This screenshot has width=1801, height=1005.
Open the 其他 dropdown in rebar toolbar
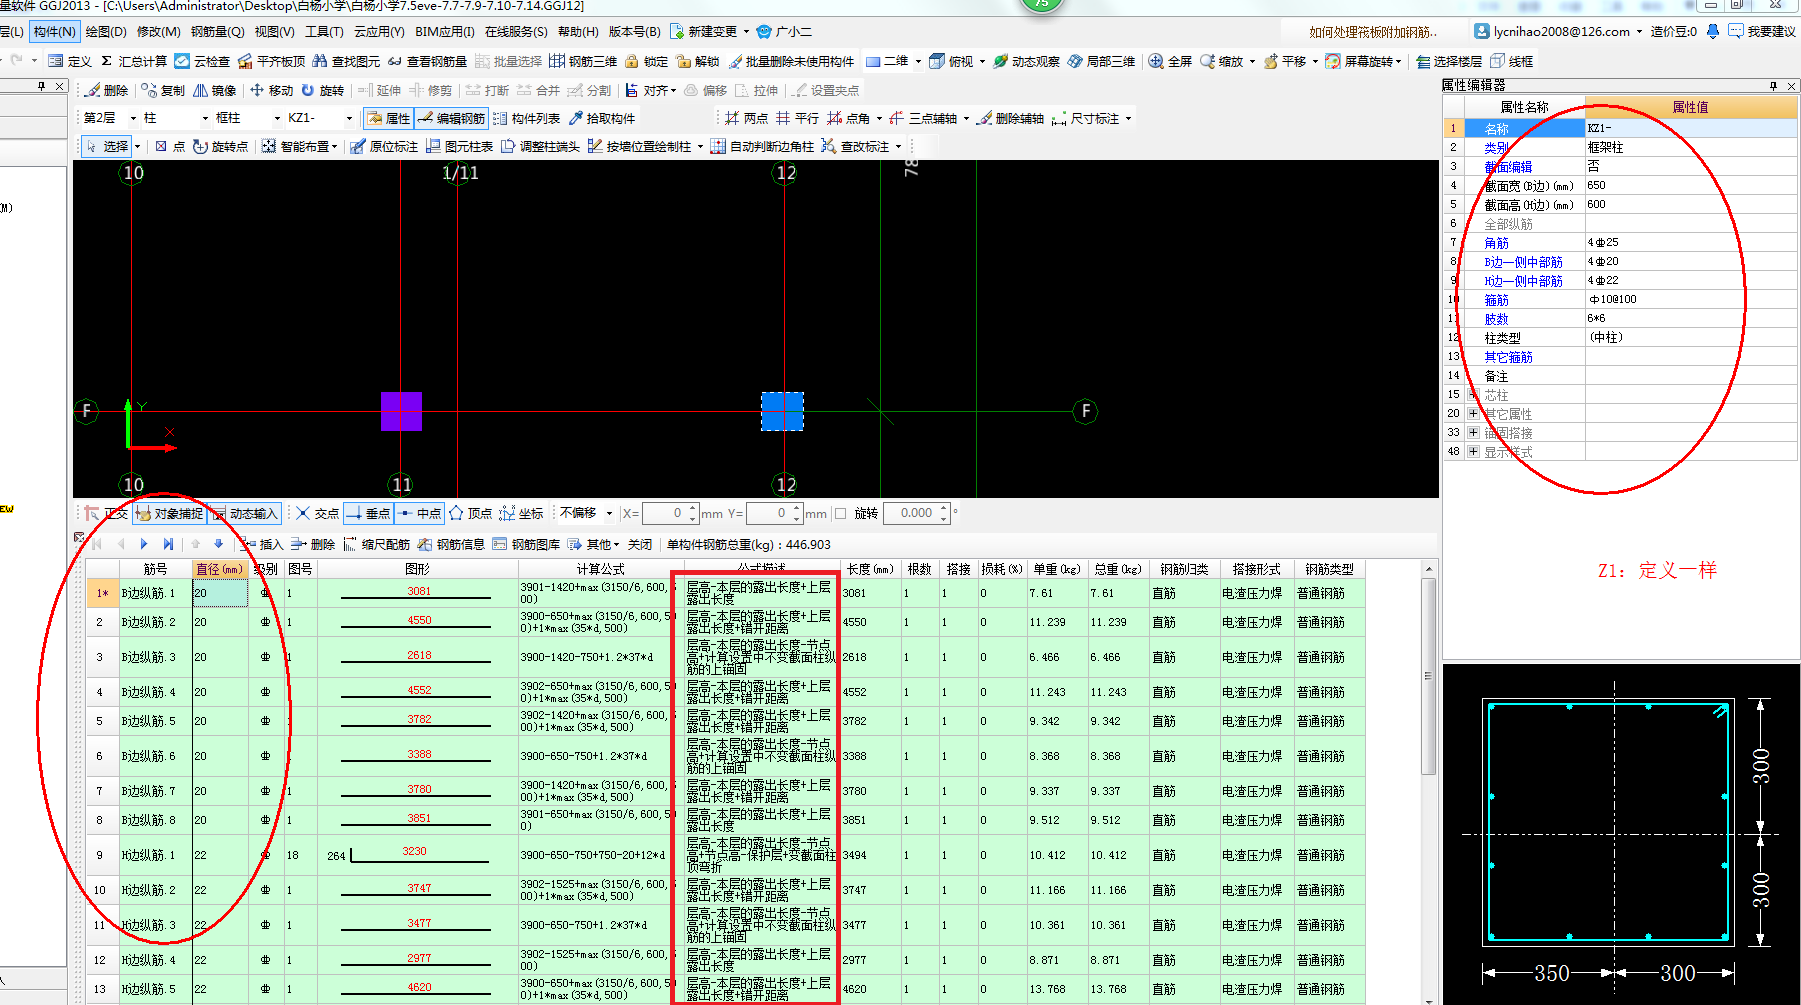click(593, 544)
